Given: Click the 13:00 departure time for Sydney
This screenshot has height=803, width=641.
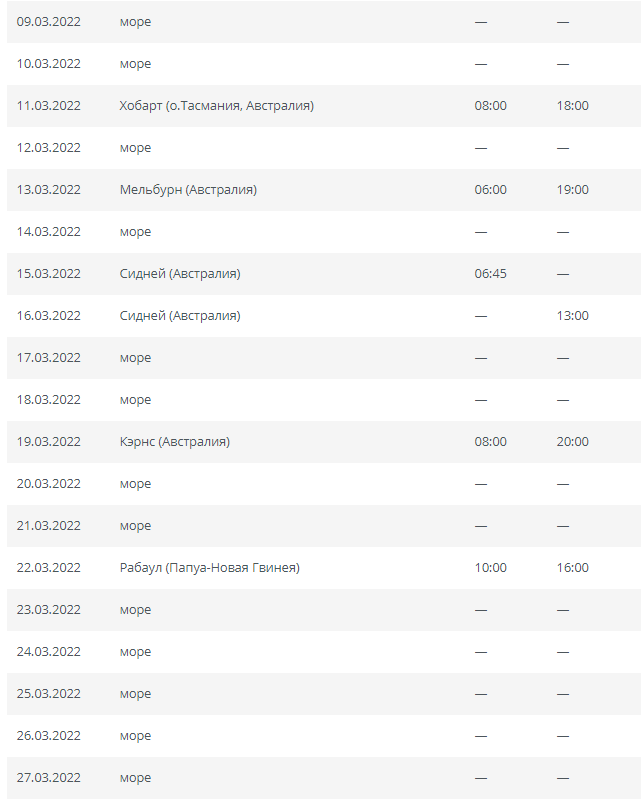Looking at the screenshot, I should pos(572,316).
